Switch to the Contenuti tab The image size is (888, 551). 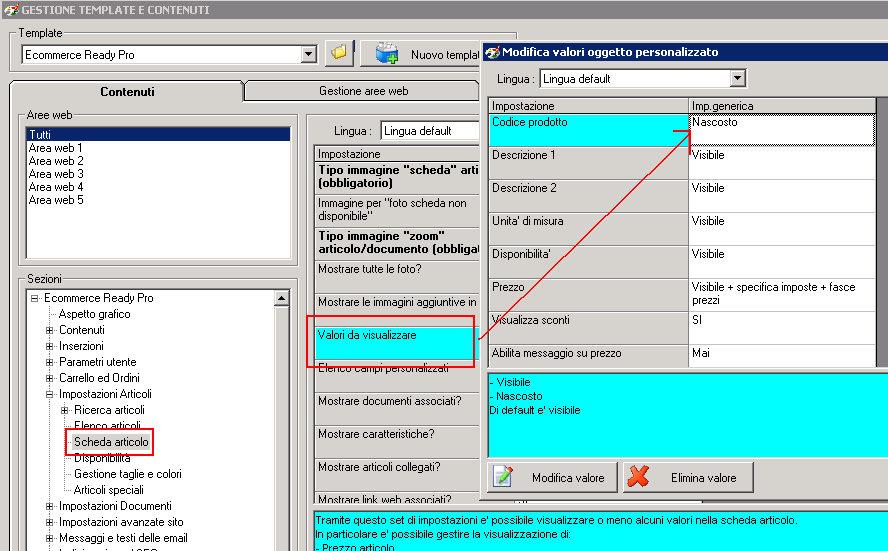coord(127,92)
